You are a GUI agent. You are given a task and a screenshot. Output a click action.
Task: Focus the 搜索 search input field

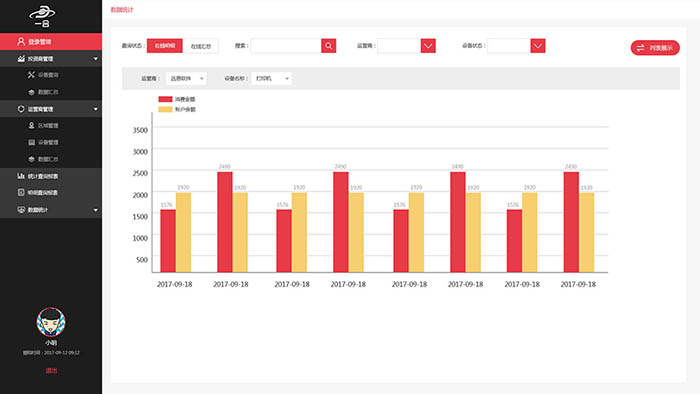[286, 46]
